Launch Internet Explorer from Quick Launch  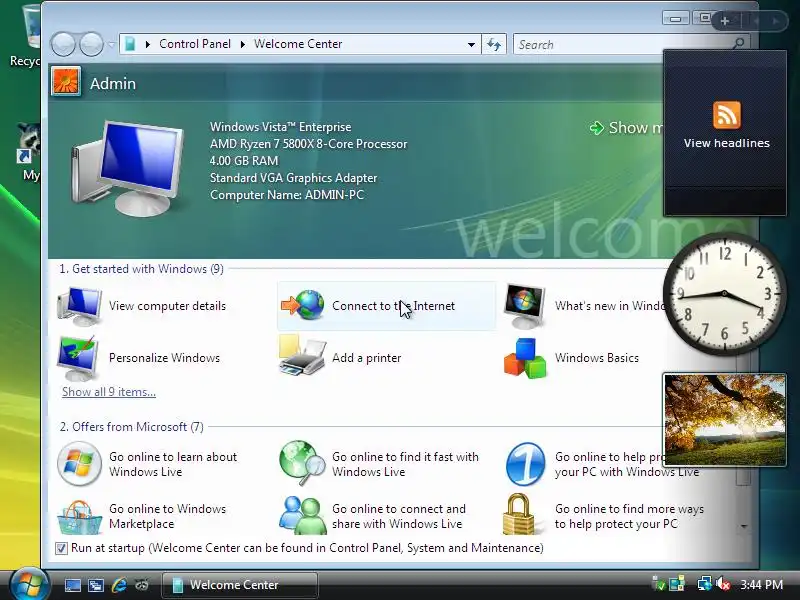click(x=119, y=585)
